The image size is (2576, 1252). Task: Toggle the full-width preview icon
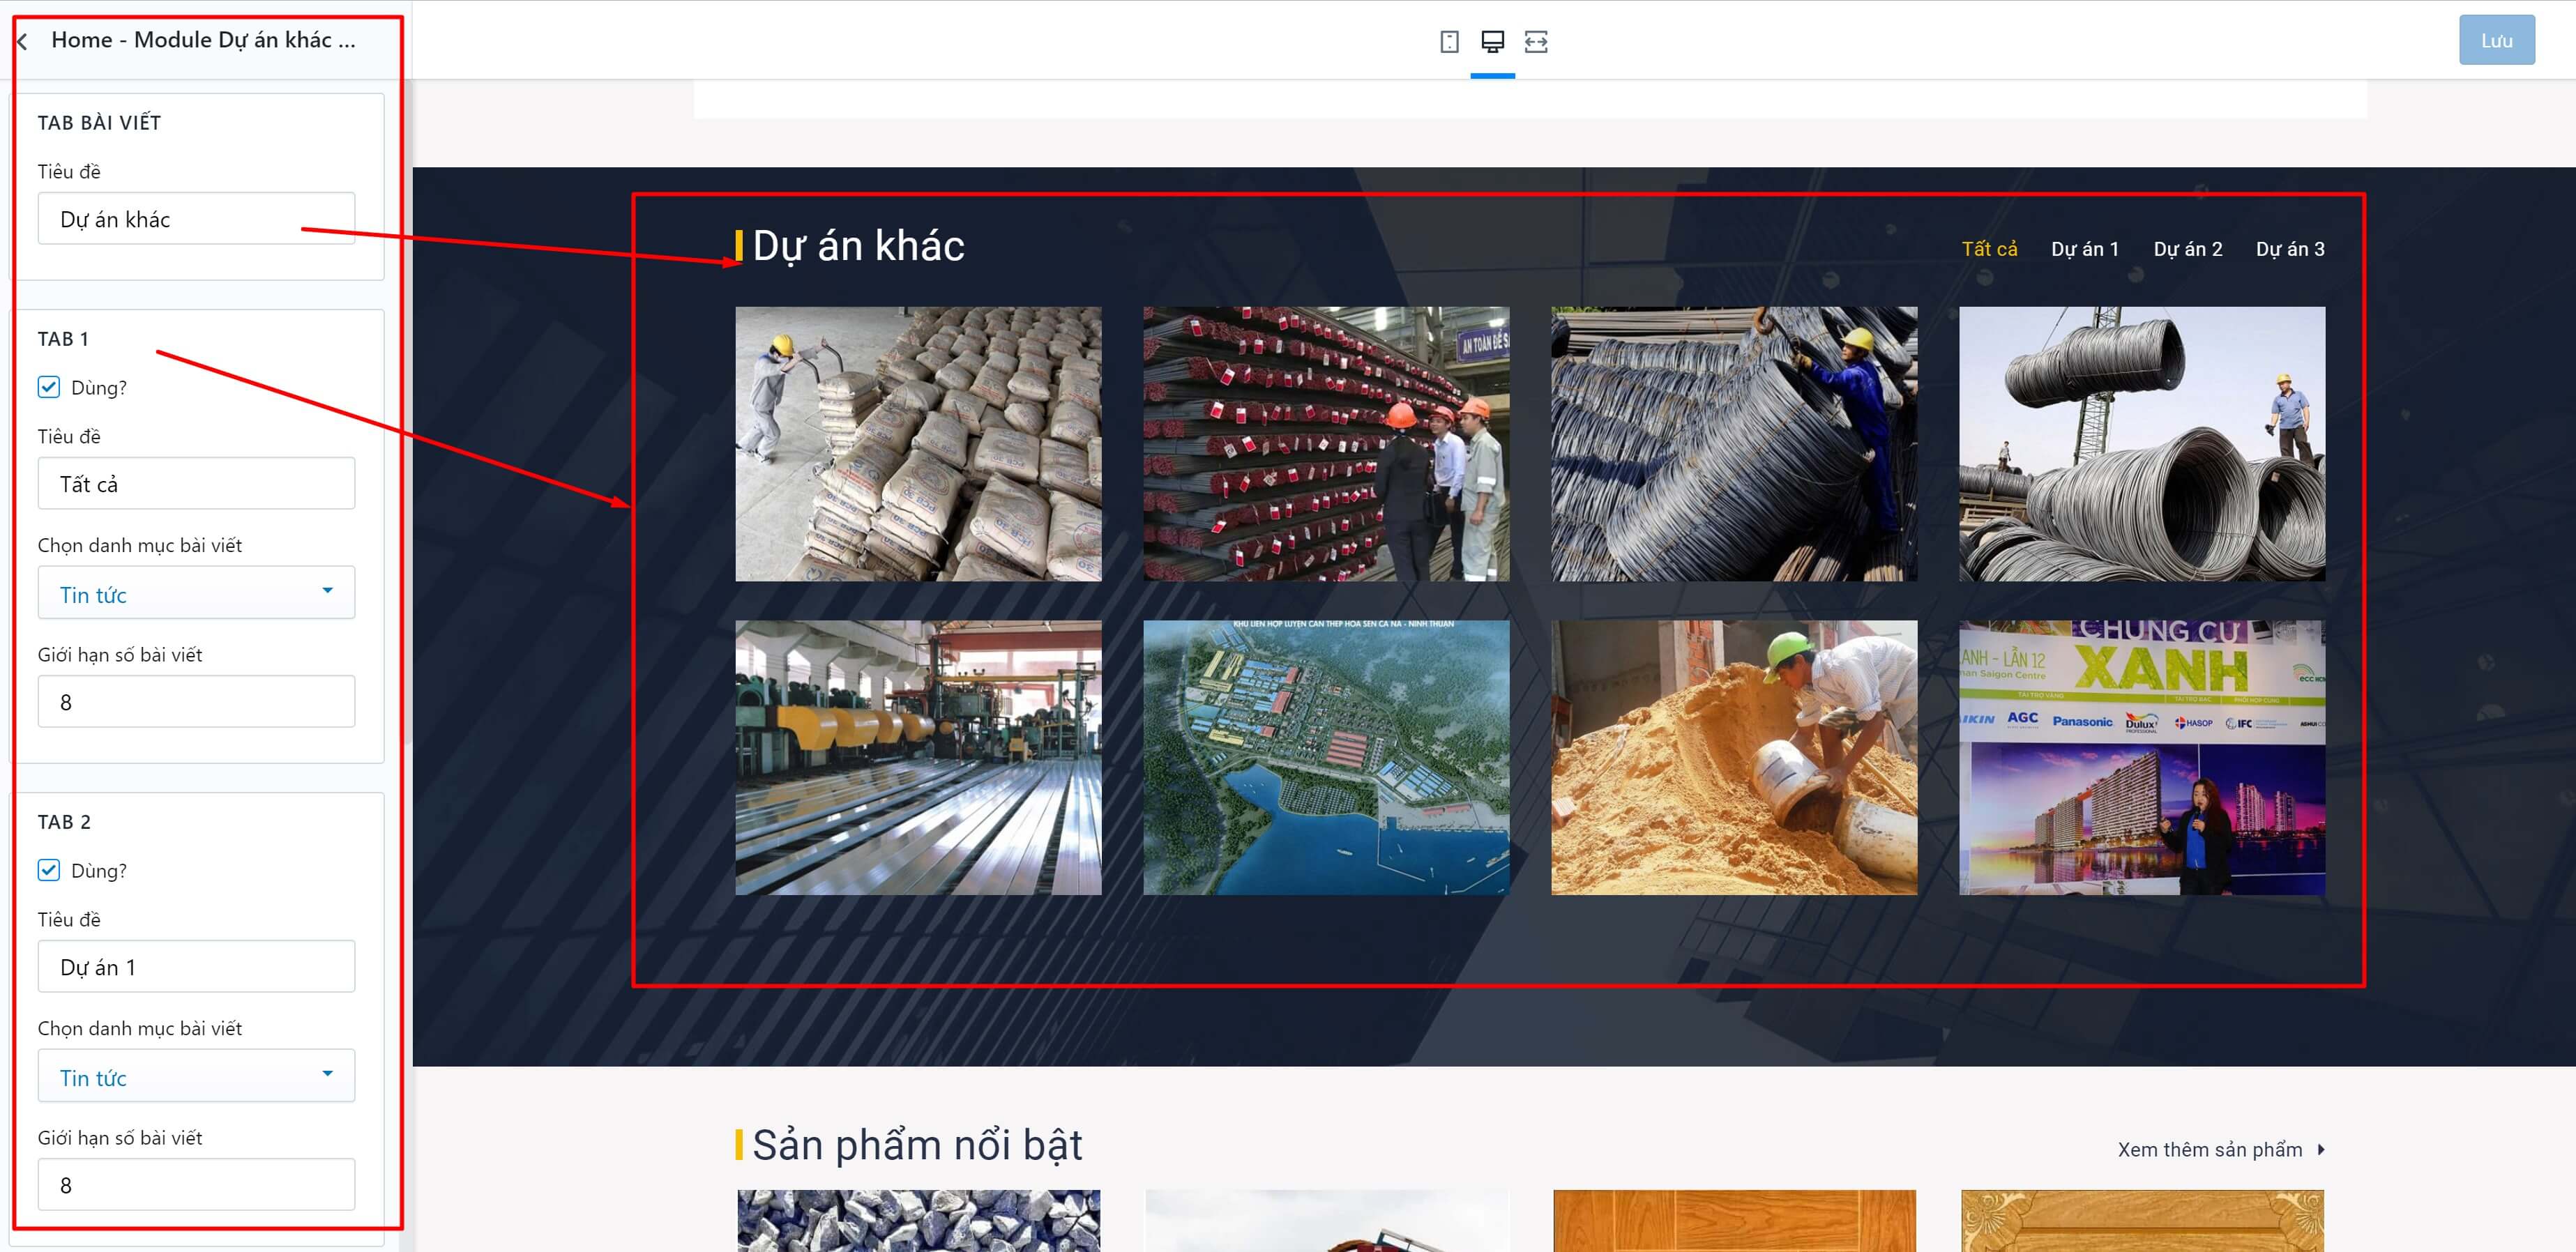(x=1536, y=41)
